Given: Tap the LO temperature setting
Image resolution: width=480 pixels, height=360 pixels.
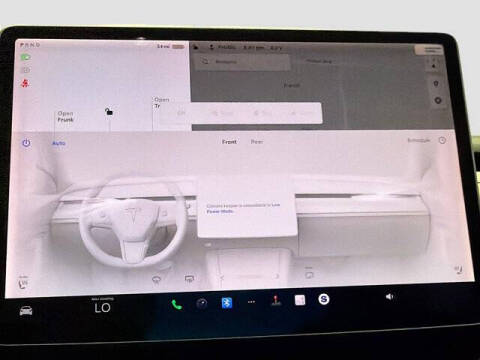Looking at the screenshot, I should [x=102, y=308].
